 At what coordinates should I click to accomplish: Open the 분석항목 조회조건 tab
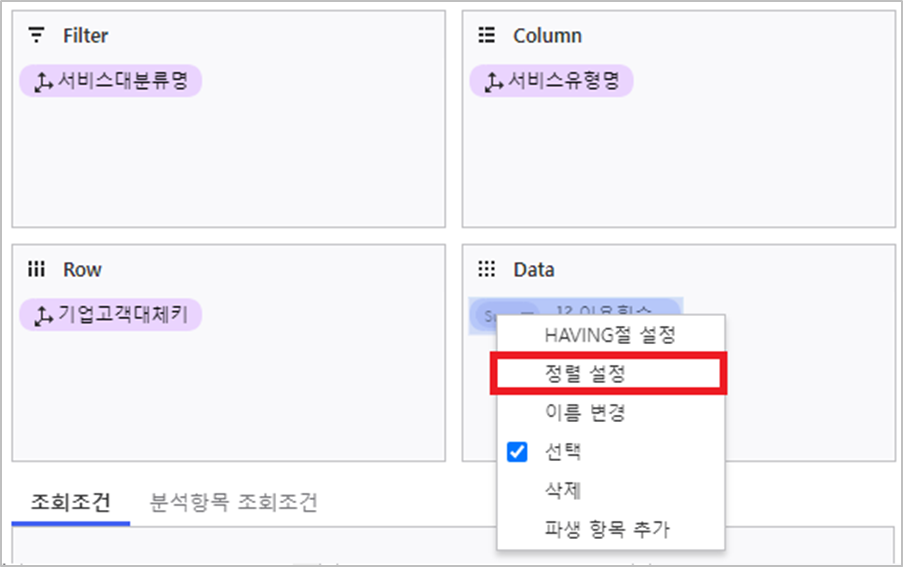click(233, 502)
